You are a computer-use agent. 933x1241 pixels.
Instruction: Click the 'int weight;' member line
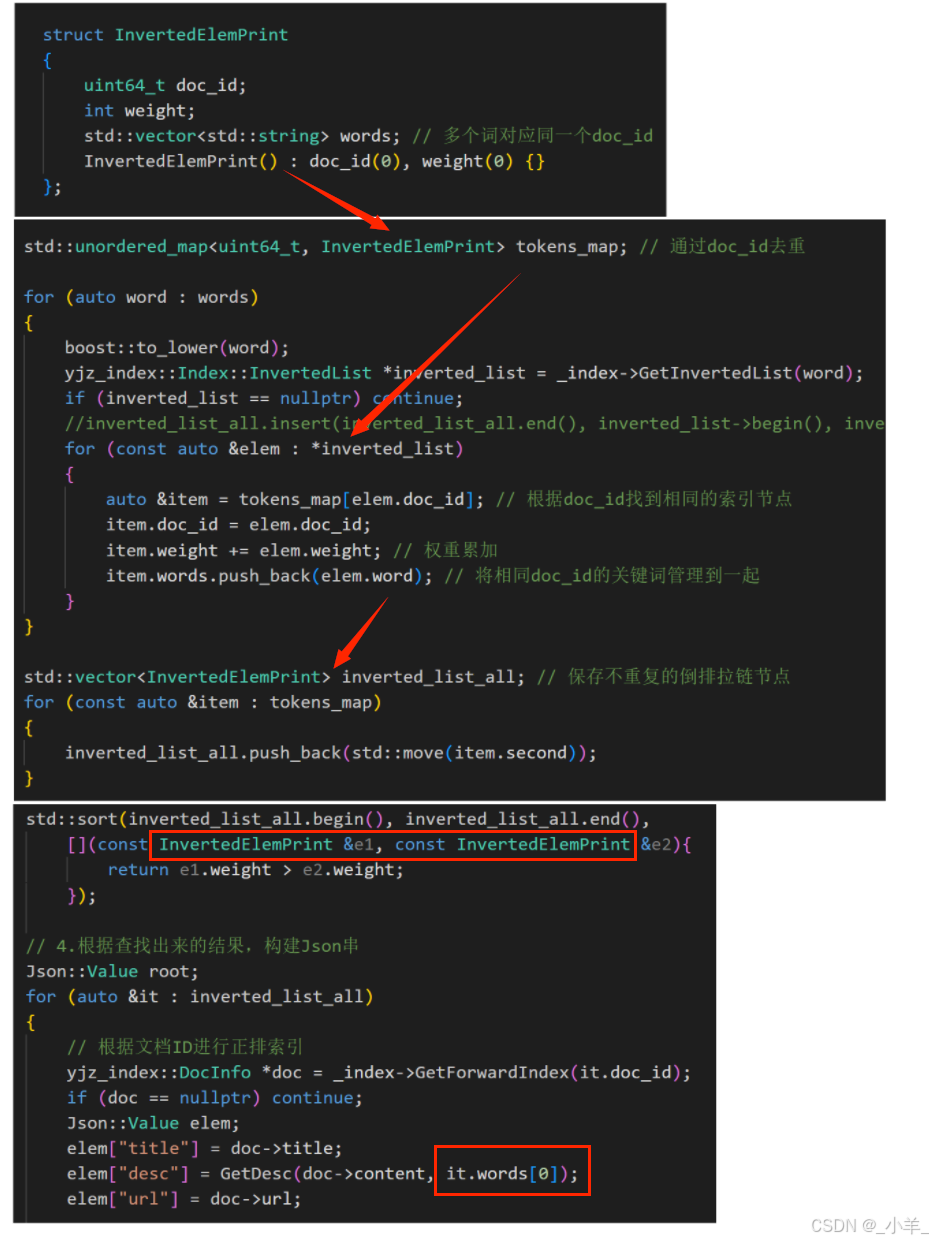pos(140,111)
